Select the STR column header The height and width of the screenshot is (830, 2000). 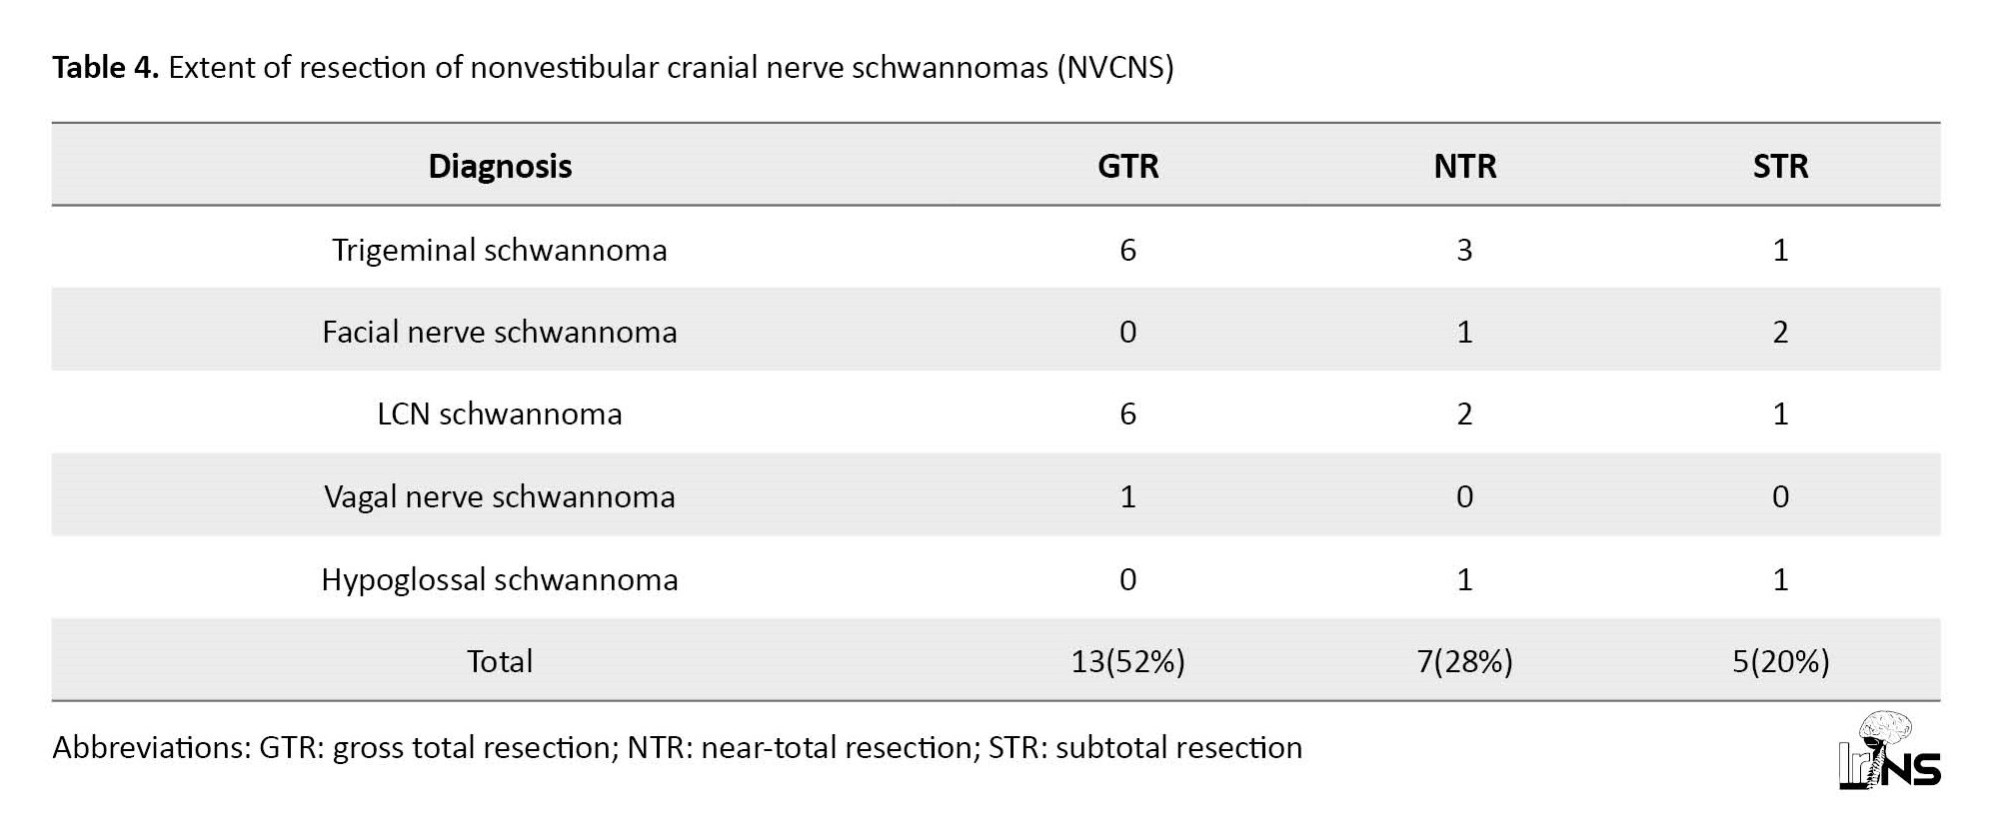pos(1780,166)
